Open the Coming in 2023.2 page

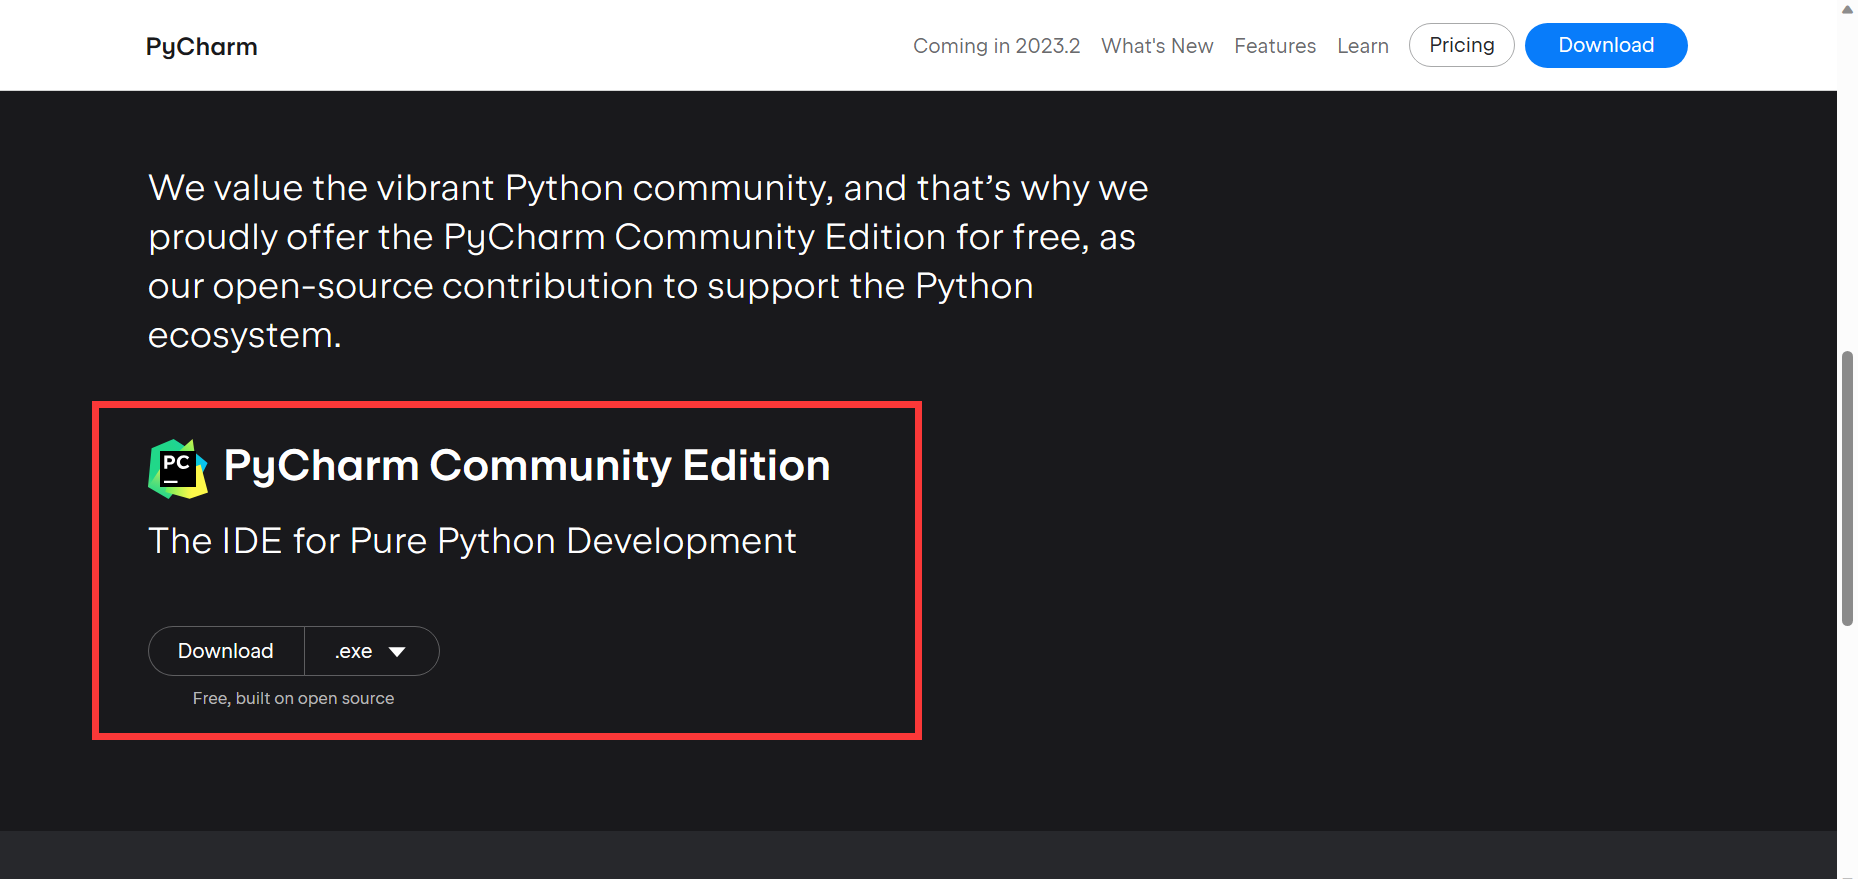[x=996, y=46]
